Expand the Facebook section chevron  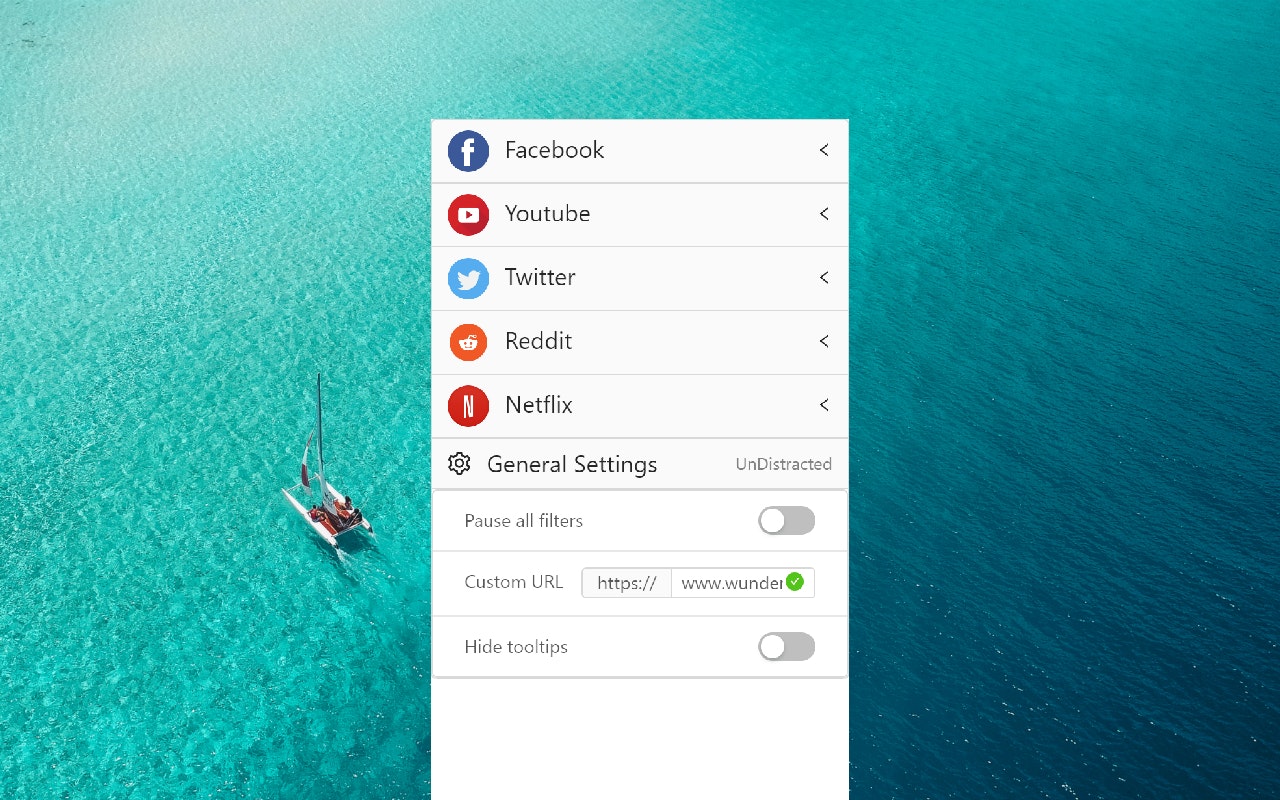pos(824,150)
